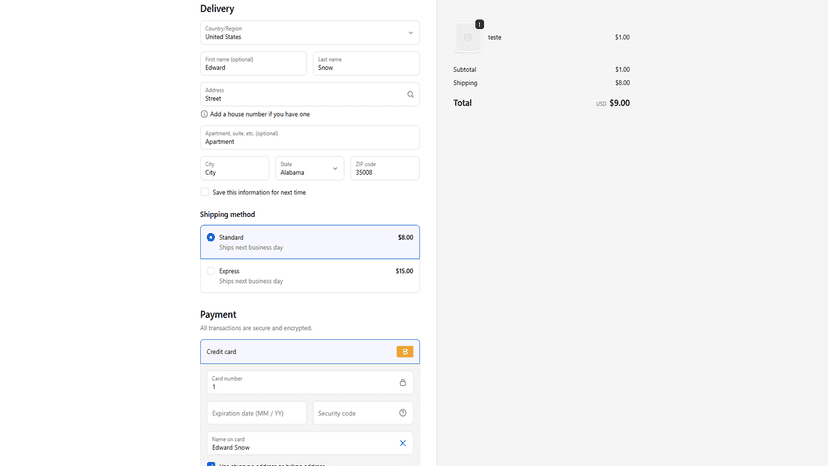Viewport: 828px width, 466px height.
Task: Select the Standard shipping option
Action: pyautogui.click(x=310, y=242)
